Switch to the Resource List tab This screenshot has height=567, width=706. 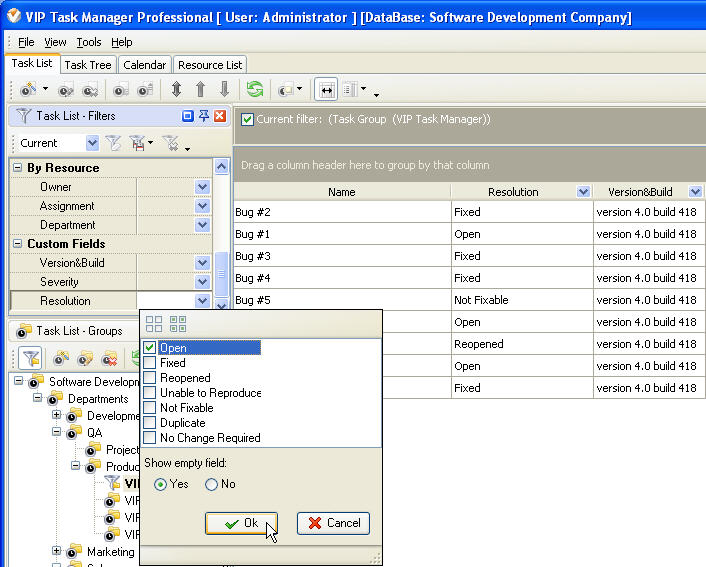coord(210,65)
